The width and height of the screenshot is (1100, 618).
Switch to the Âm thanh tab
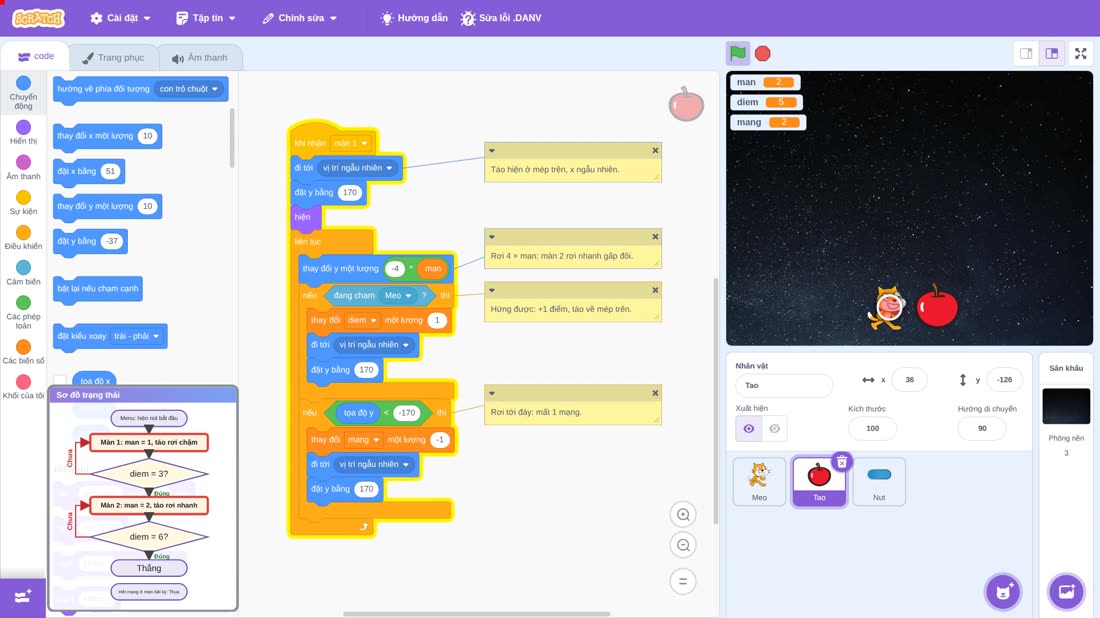(x=200, y=58)
